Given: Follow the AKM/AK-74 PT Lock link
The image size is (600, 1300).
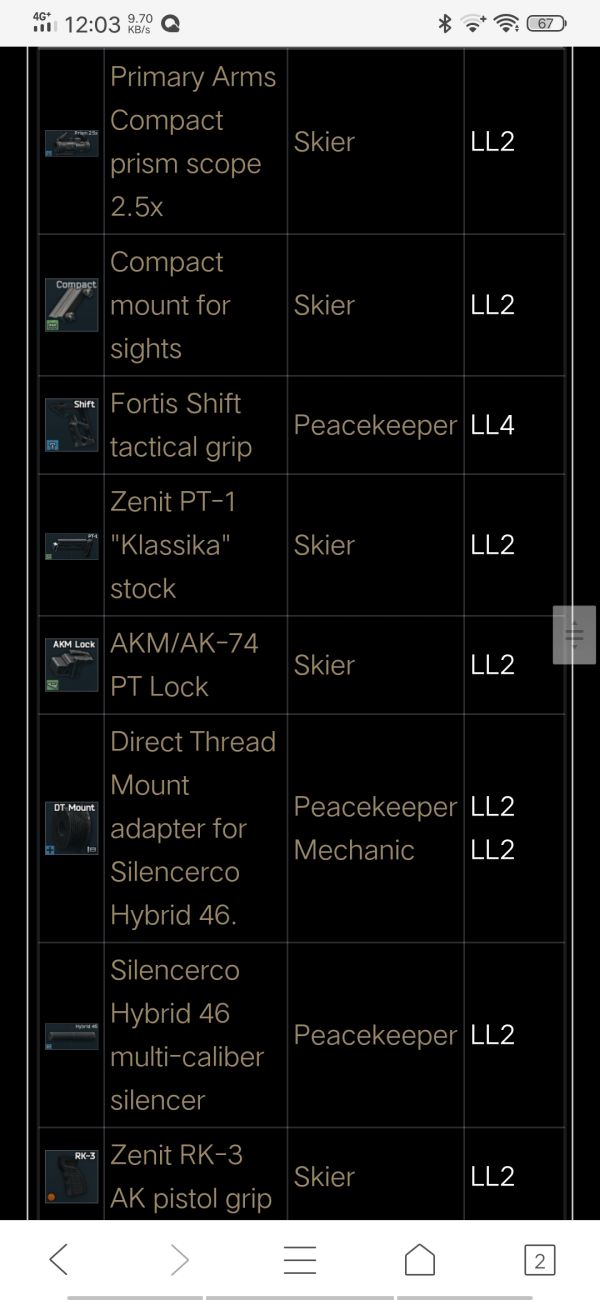Looking at the screenshot, I should pos(184,665).
